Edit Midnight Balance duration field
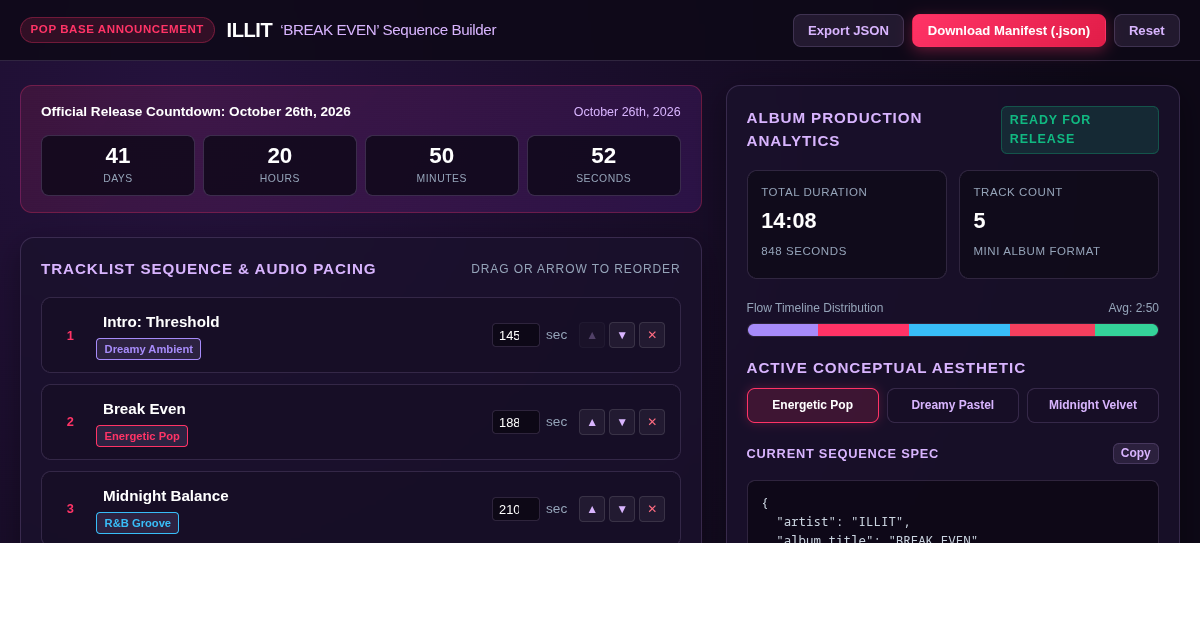This screenshot has width=1200, height=630. 516,509
